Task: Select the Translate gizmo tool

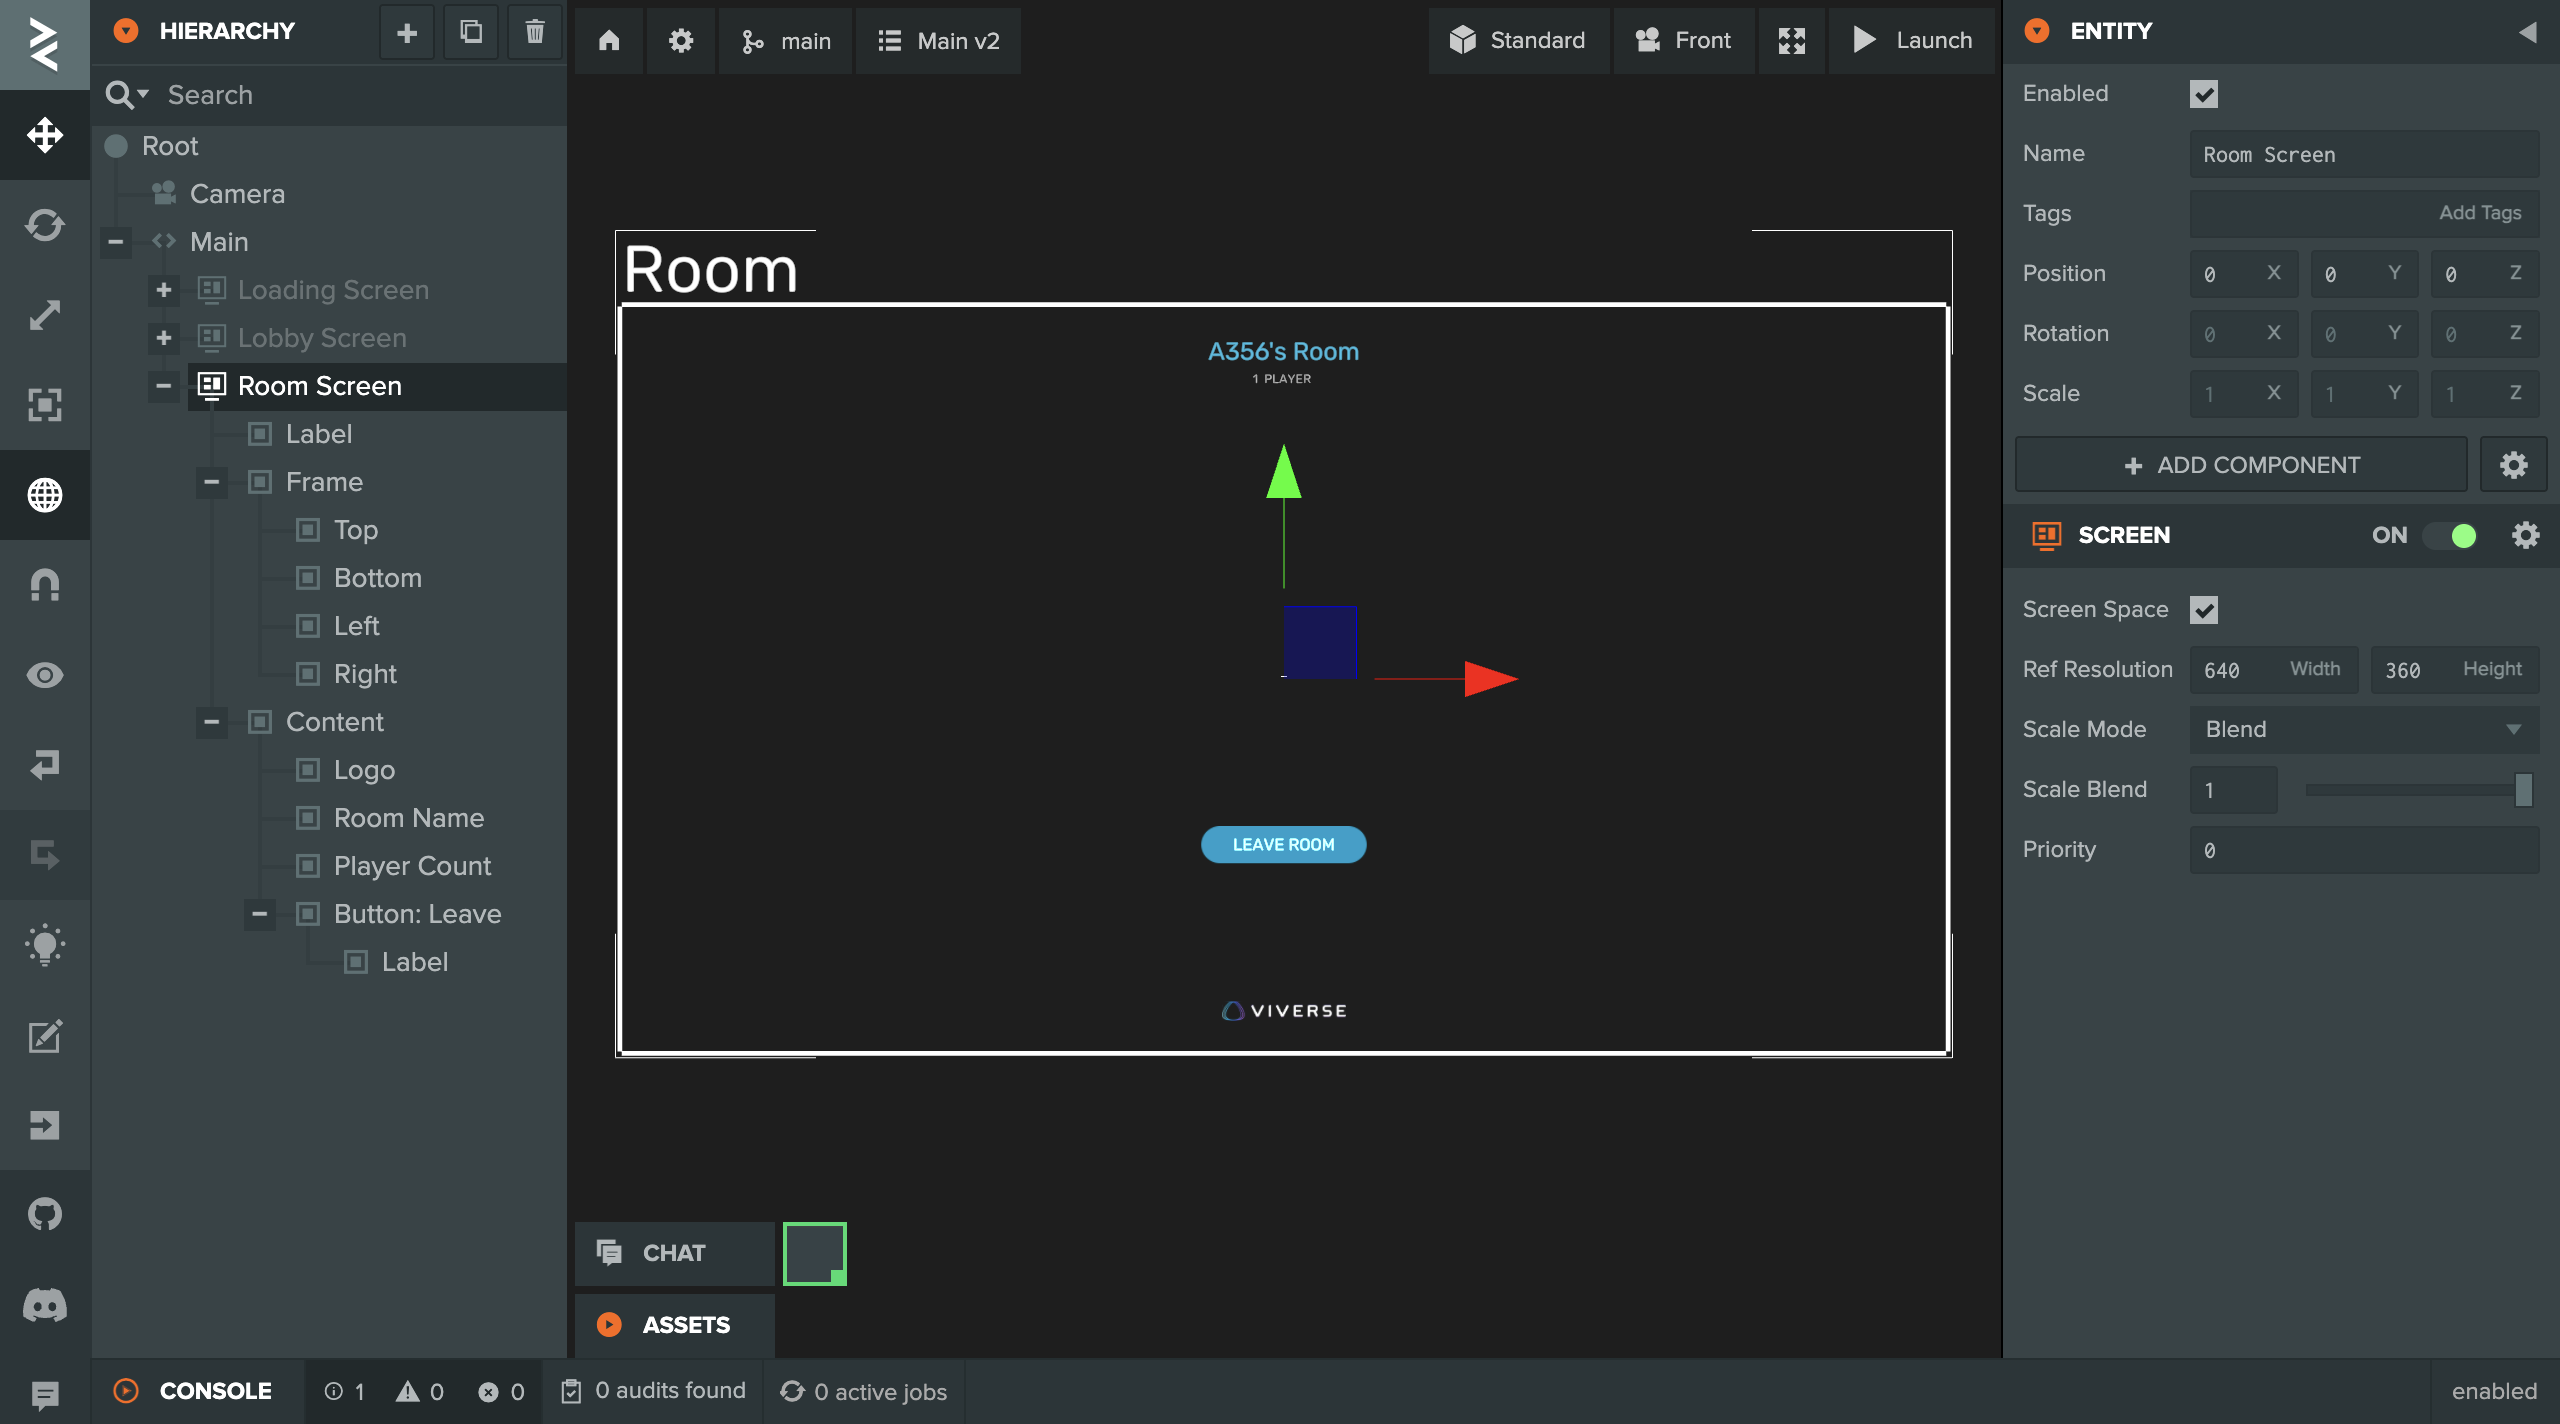Action: (x=45, y=135)
